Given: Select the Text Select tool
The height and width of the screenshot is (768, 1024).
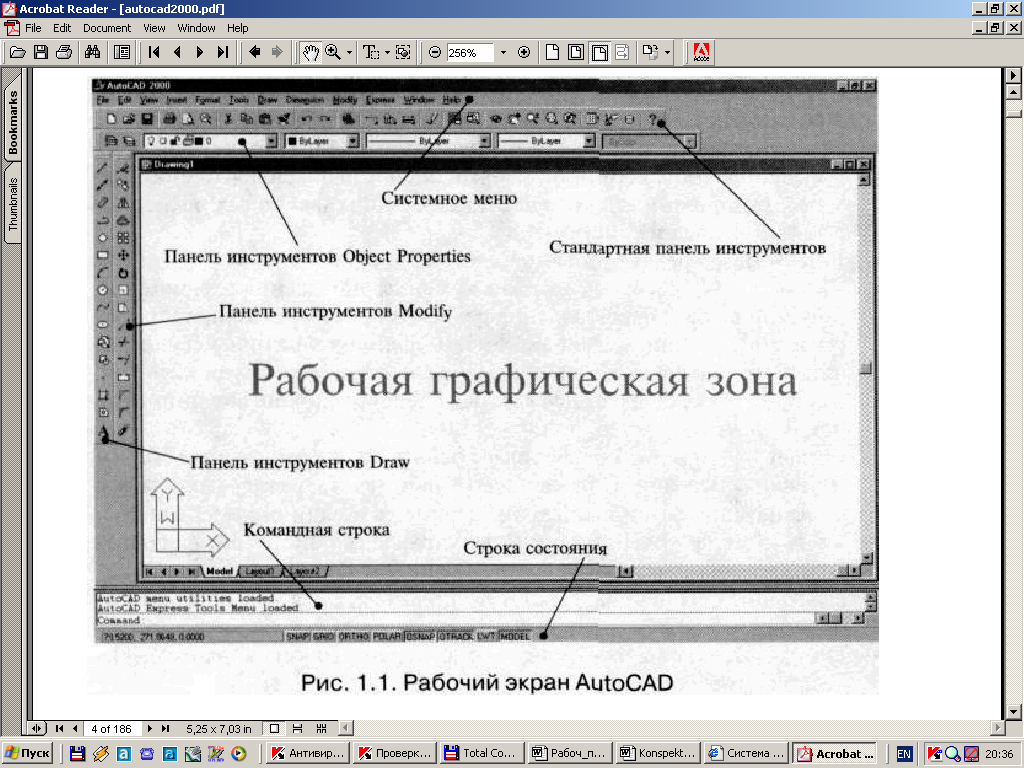Looking at the screenshot, I should tap(371, 52).
